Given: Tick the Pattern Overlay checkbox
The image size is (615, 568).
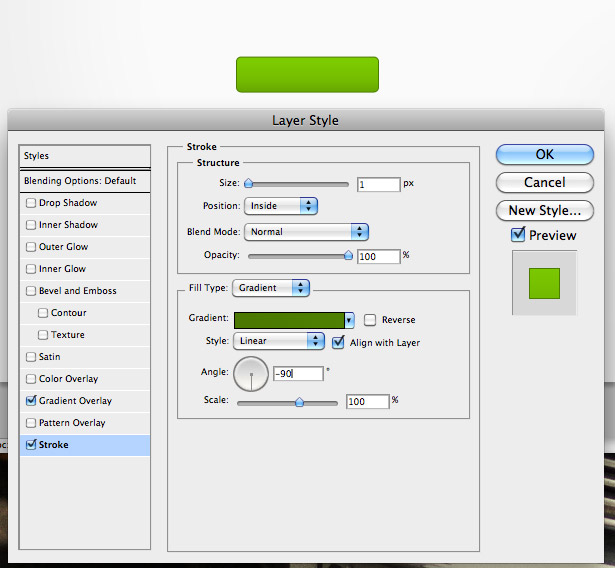Looking at the screenshot, I should click(31, 423).
